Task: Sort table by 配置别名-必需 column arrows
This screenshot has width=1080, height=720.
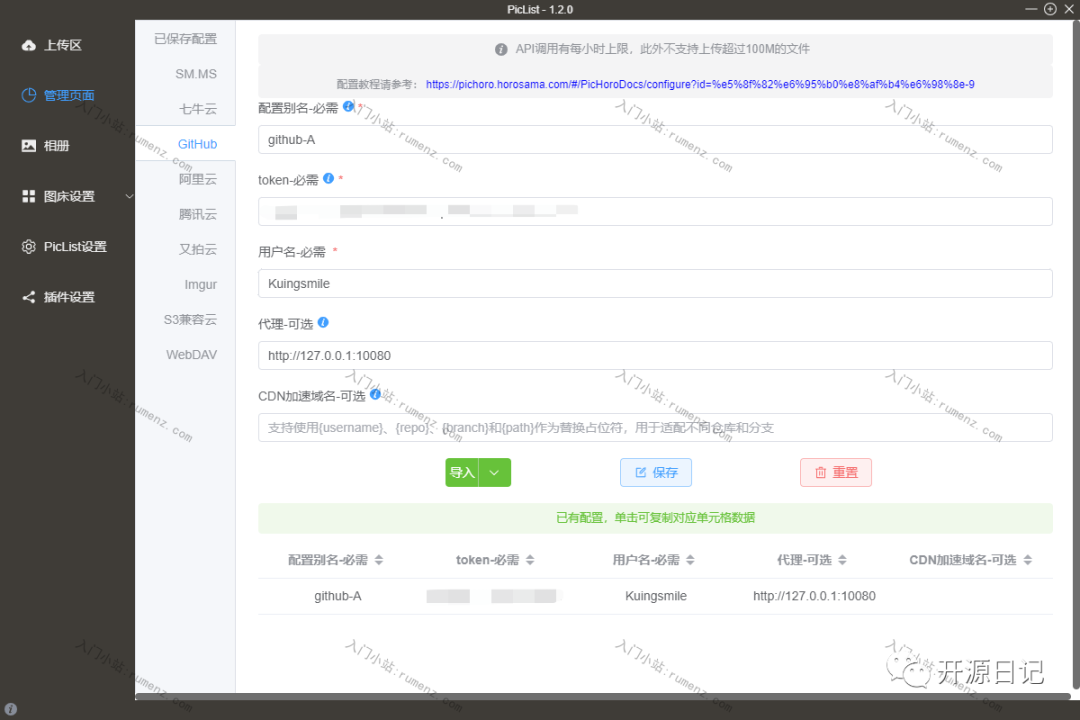Action: pos(379,560)
